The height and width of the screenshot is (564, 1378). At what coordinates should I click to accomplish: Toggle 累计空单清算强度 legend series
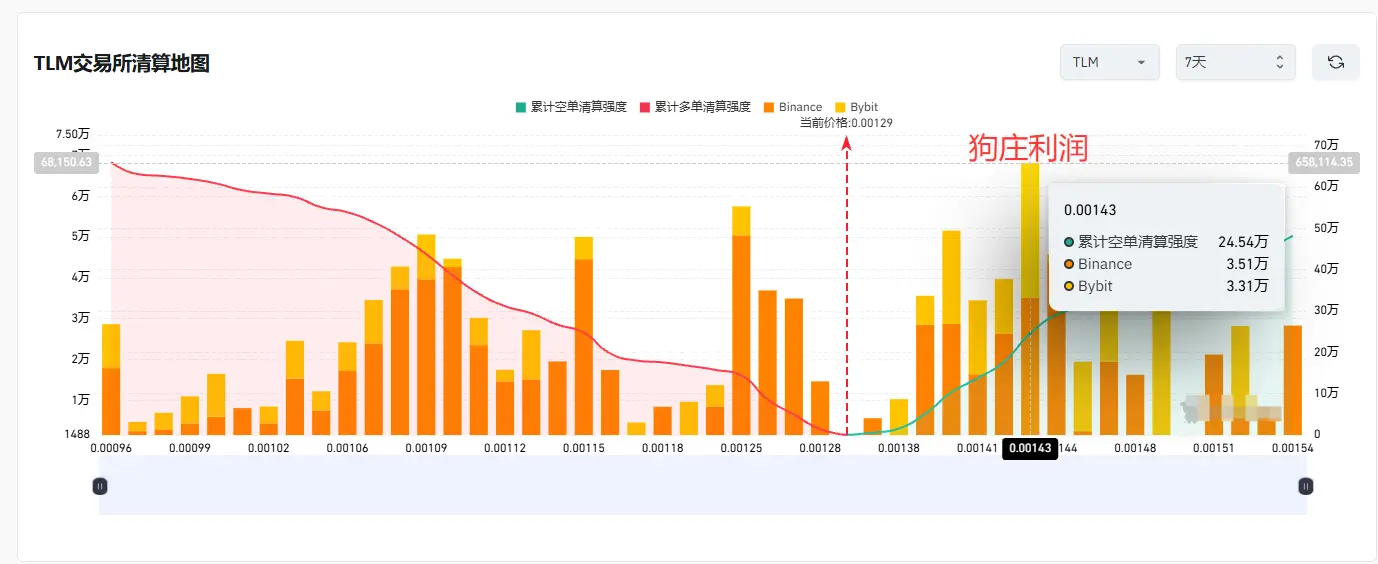(x=570, y=107)
